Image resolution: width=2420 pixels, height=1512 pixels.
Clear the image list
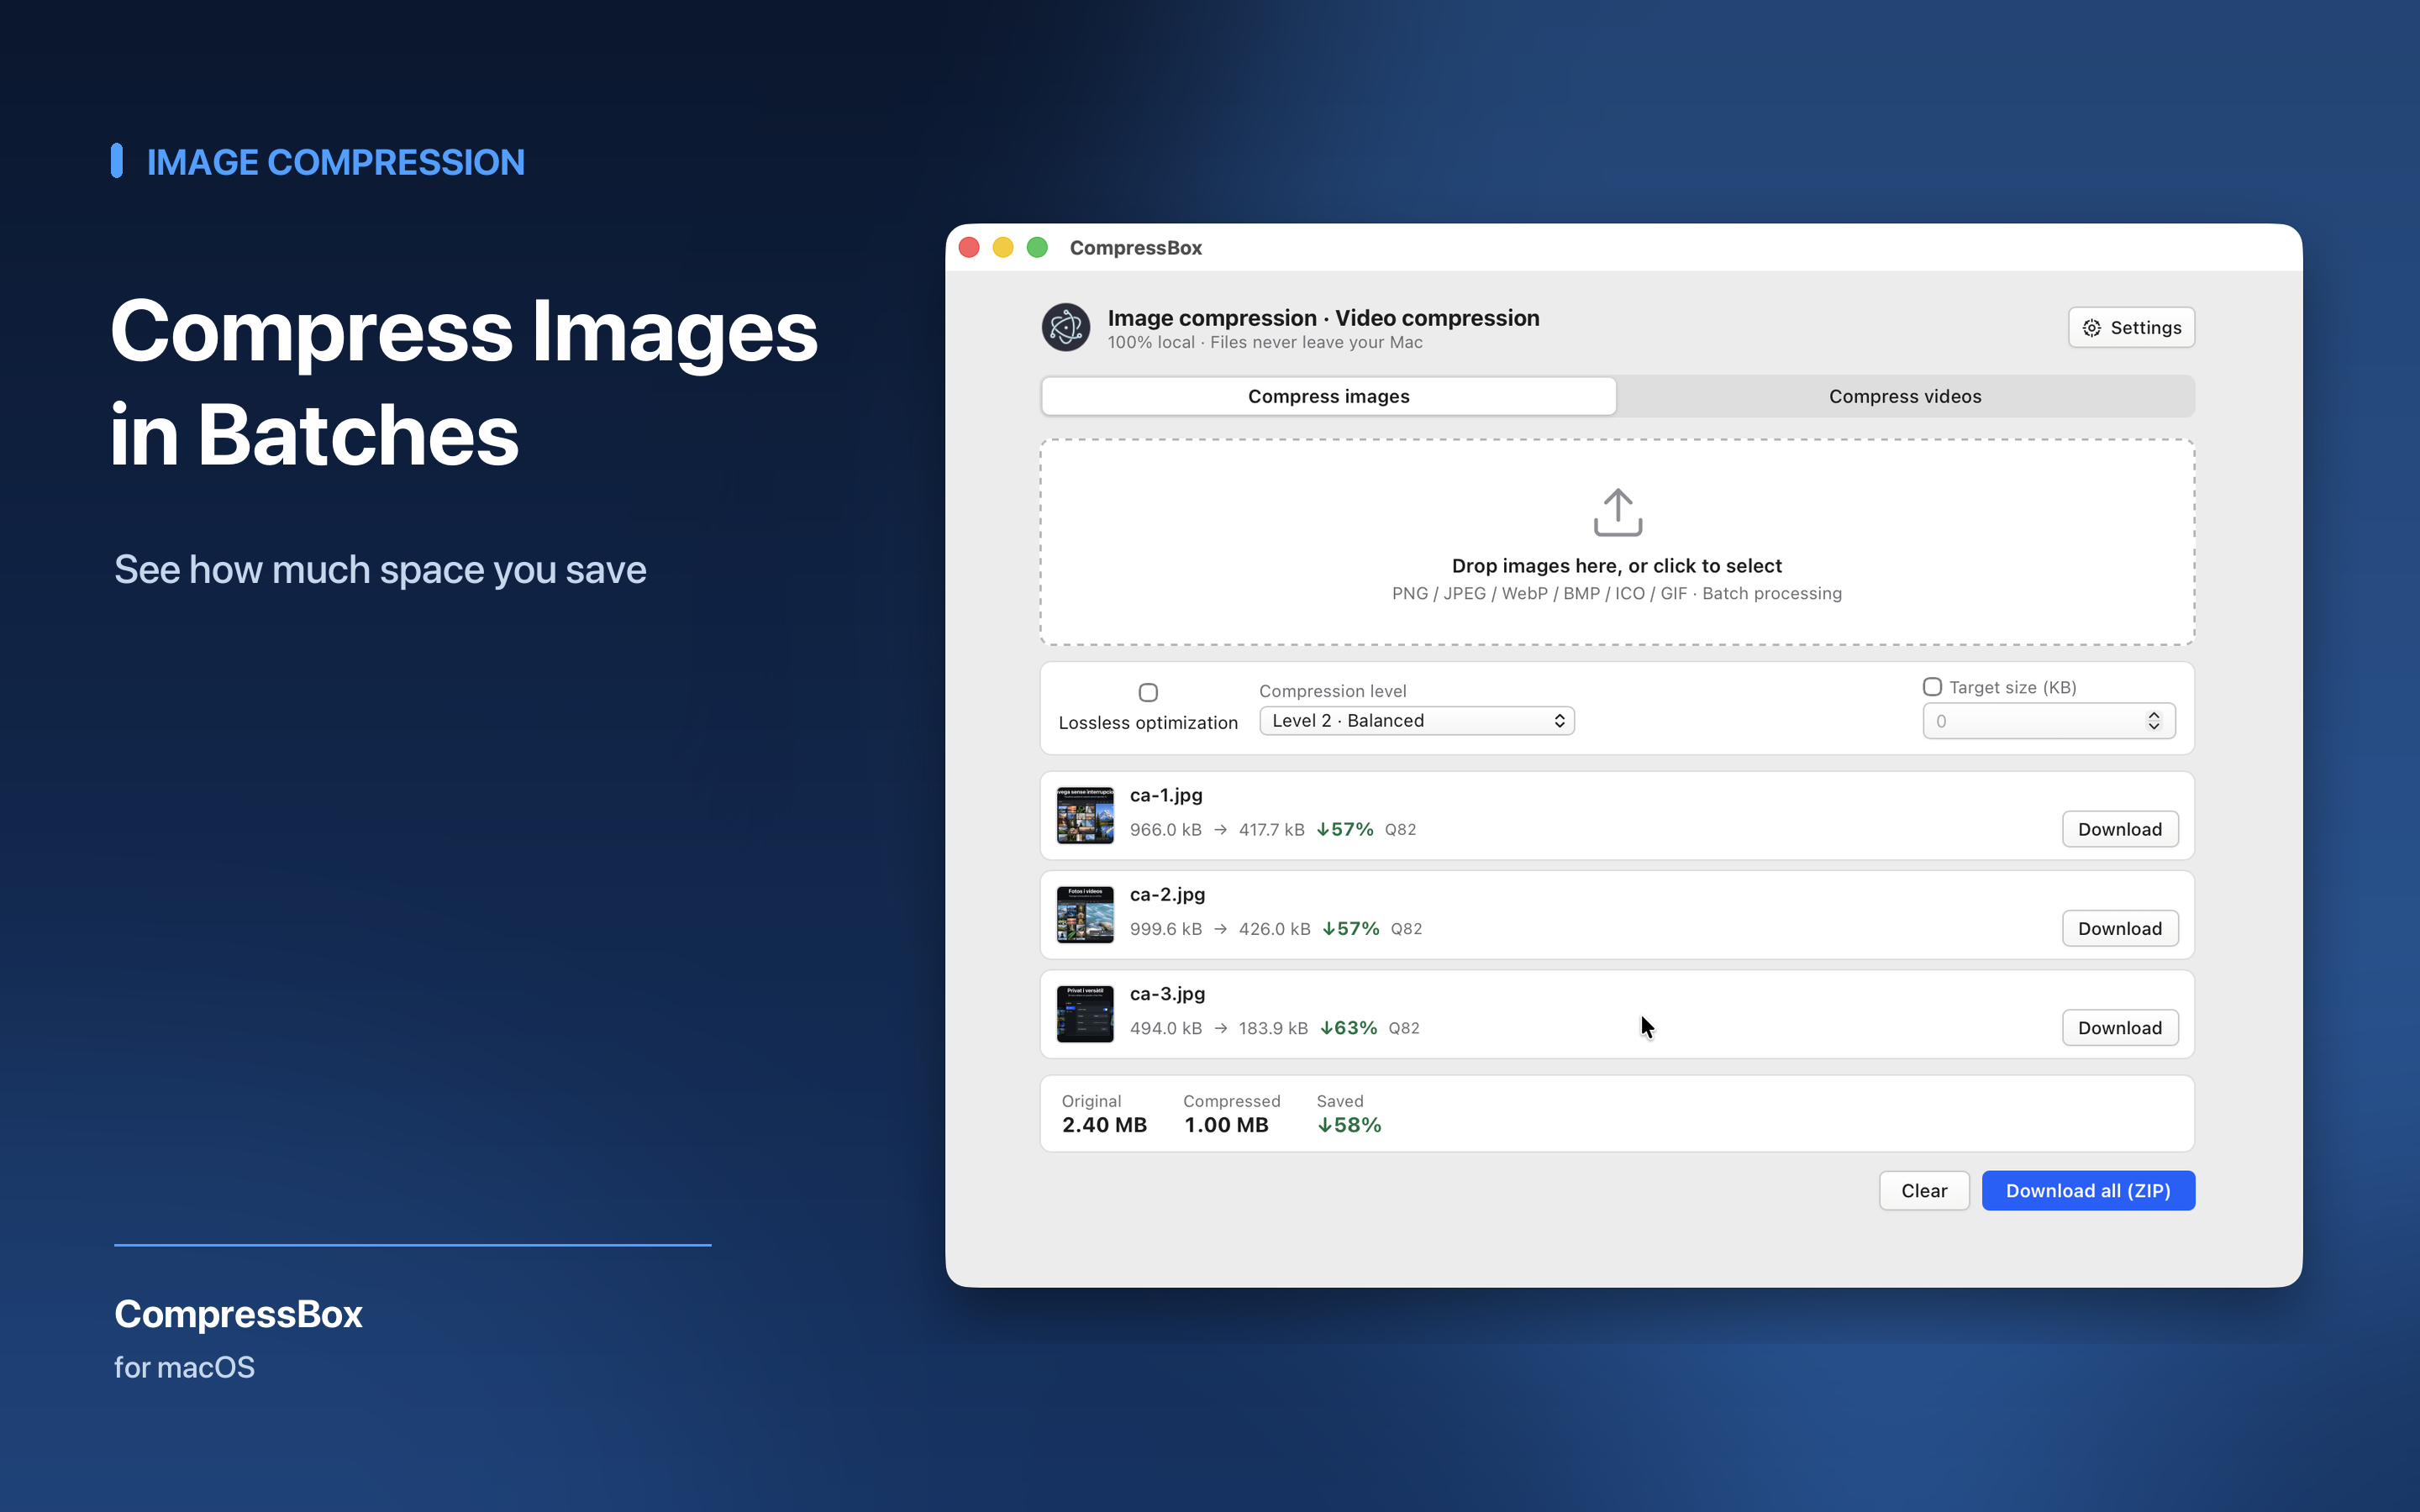pos(1923,1190)
